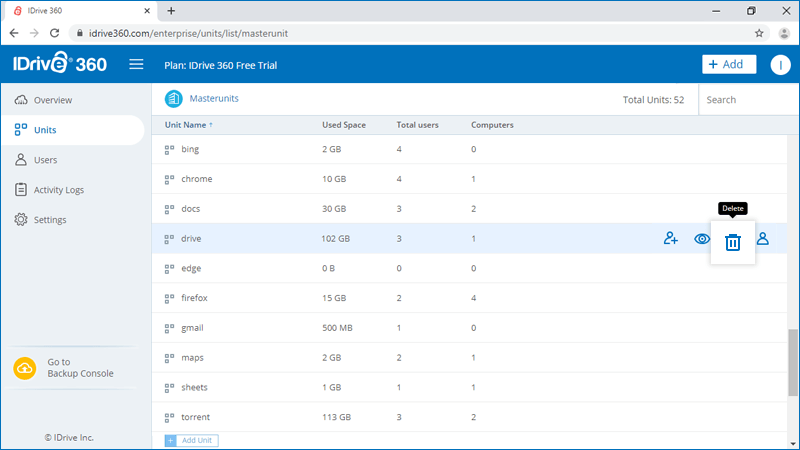The width and height of the screenshot is (800, 450).
Task: Click the 113 GB used space value
Action: [x=336, y=417]
